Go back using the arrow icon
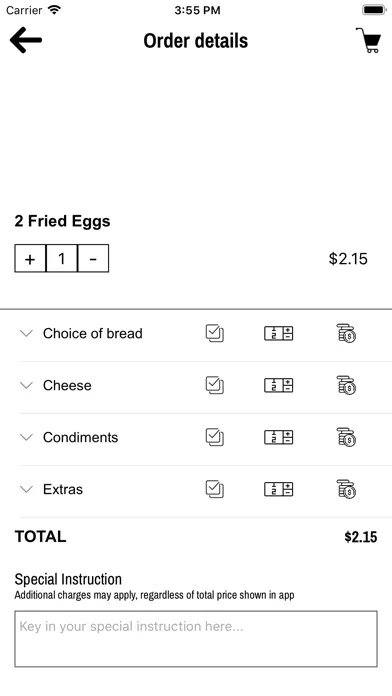 tap(26, 40)
